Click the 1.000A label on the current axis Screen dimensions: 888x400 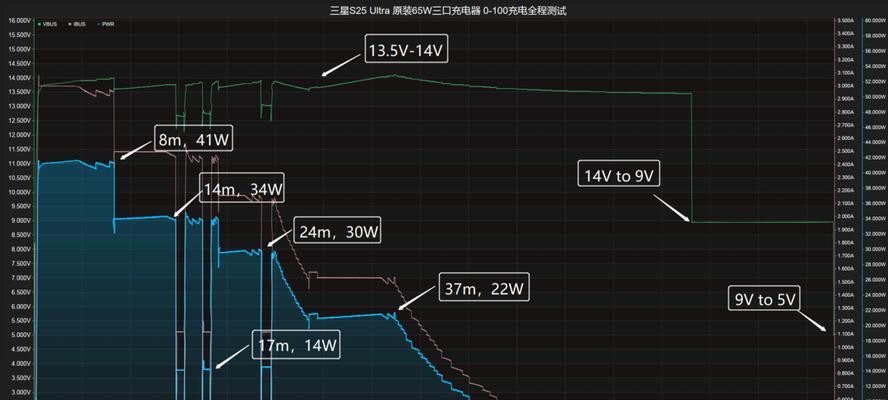tap(848, 347)
